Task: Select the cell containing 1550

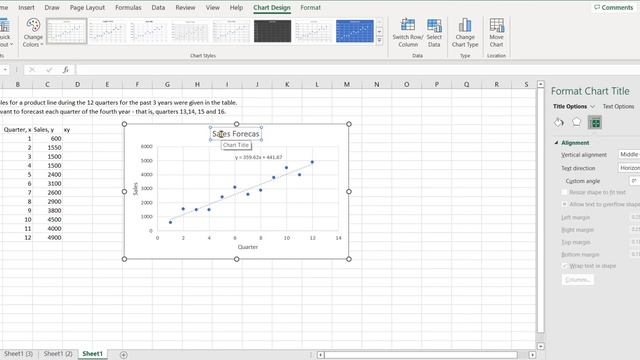Action: tap(47, 148)
